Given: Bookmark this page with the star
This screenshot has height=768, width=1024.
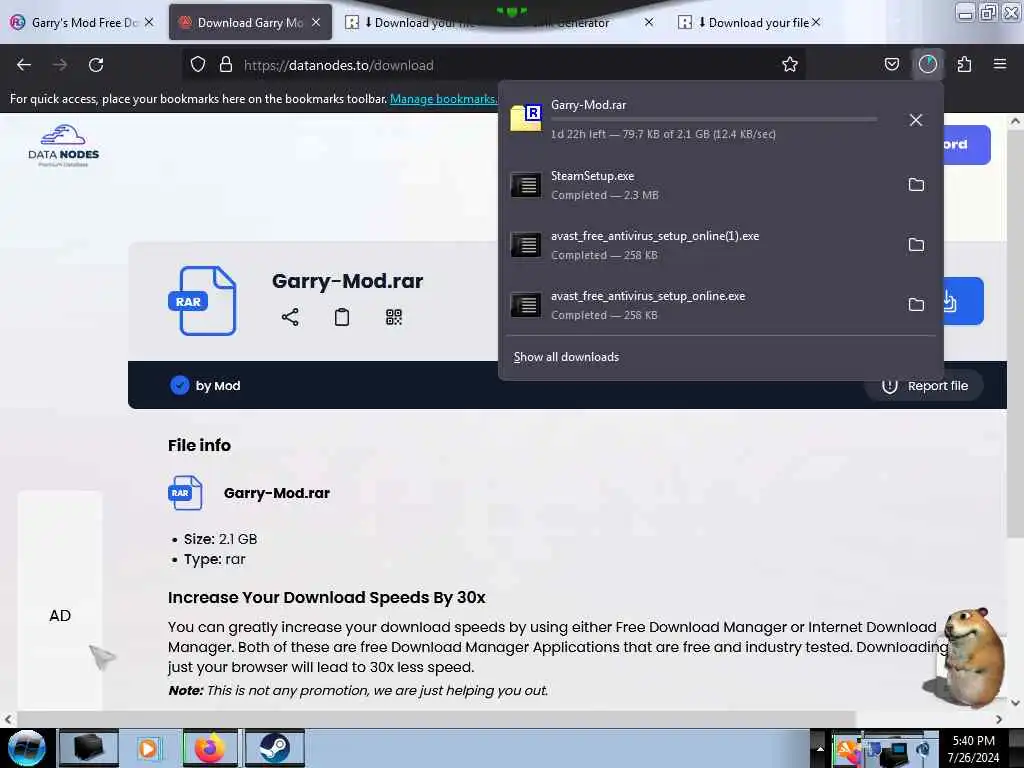Looking at the screenshot, I should pos(790,65).
